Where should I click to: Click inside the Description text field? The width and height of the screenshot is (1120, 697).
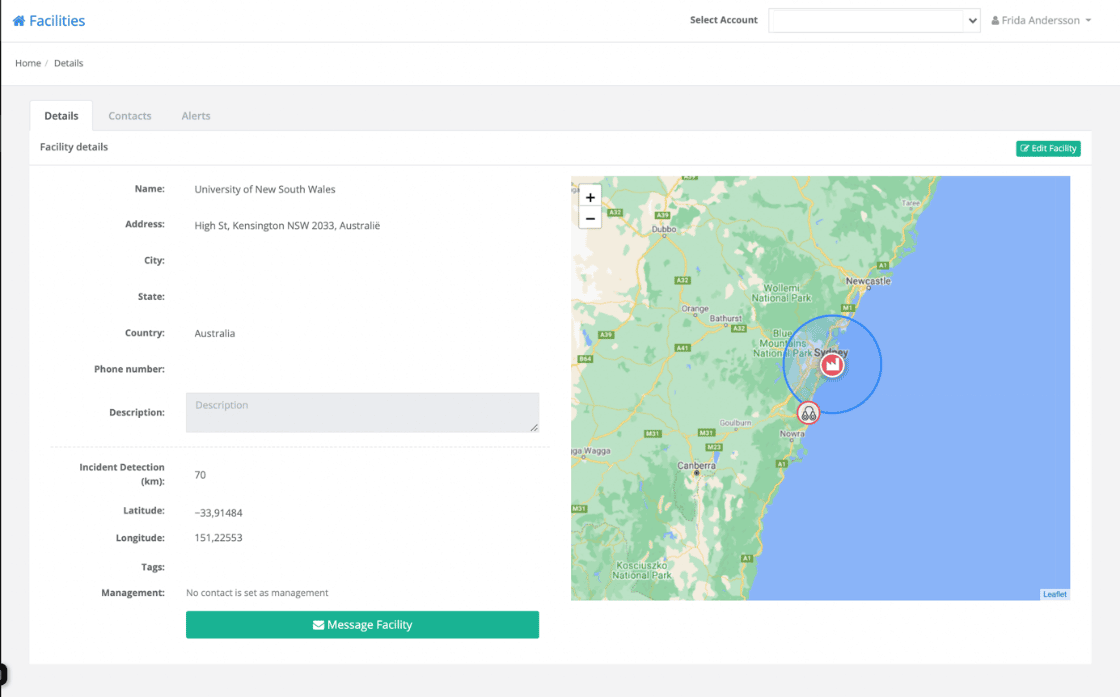tap(362, 412)
